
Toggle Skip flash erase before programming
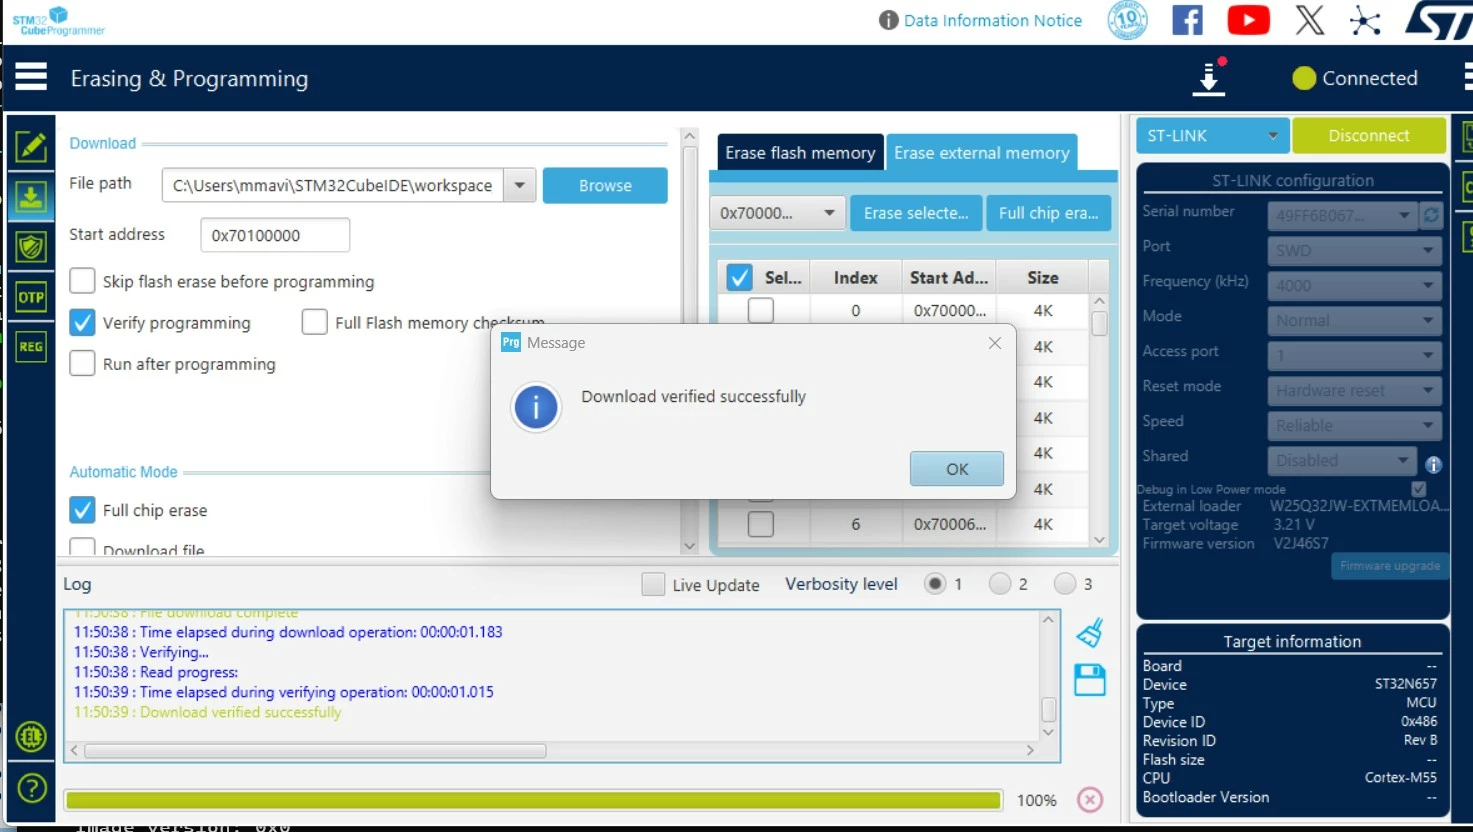82,281
